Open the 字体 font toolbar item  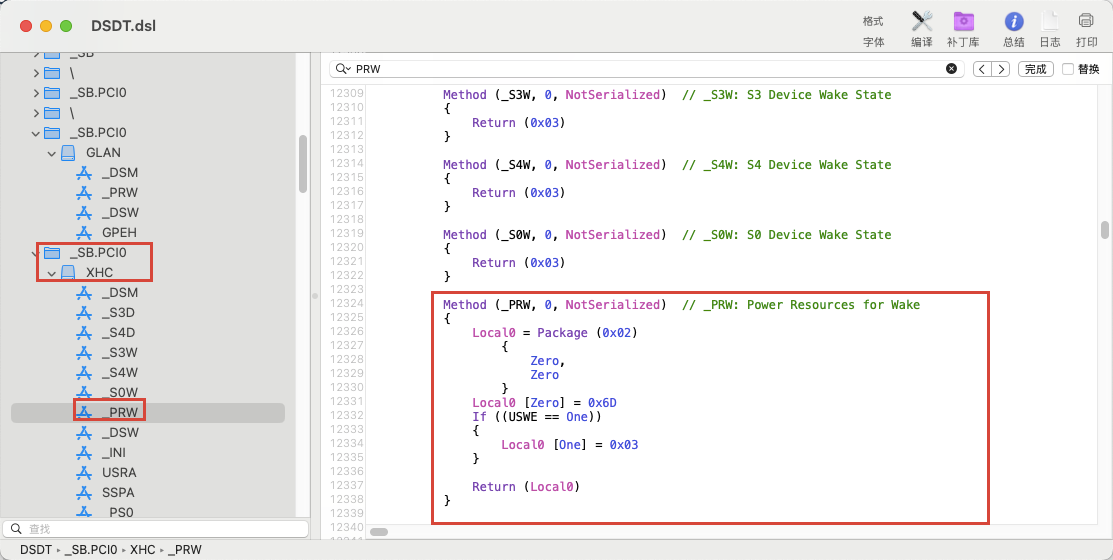pos(874,42)
